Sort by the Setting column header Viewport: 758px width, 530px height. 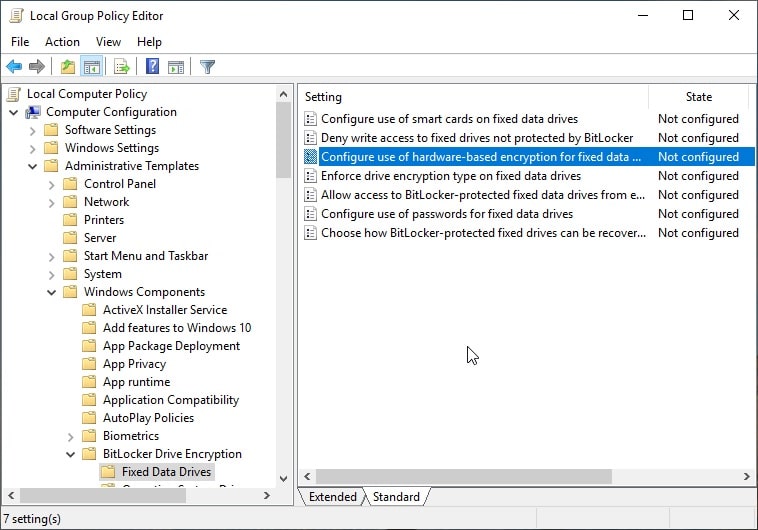coord(474,97)
